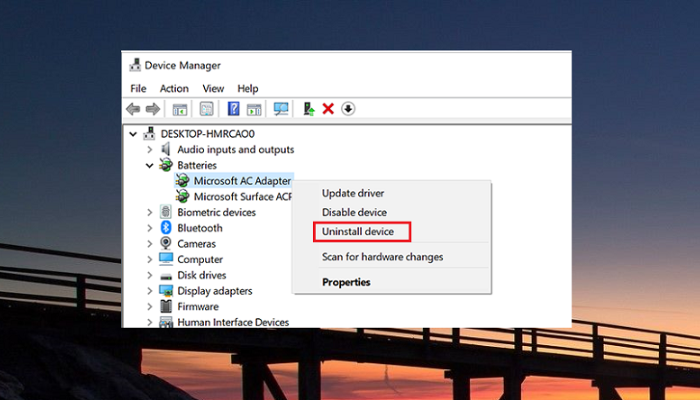Click the red X Uninstall device icon
The image size is (700, 400).
pos(328,109)
